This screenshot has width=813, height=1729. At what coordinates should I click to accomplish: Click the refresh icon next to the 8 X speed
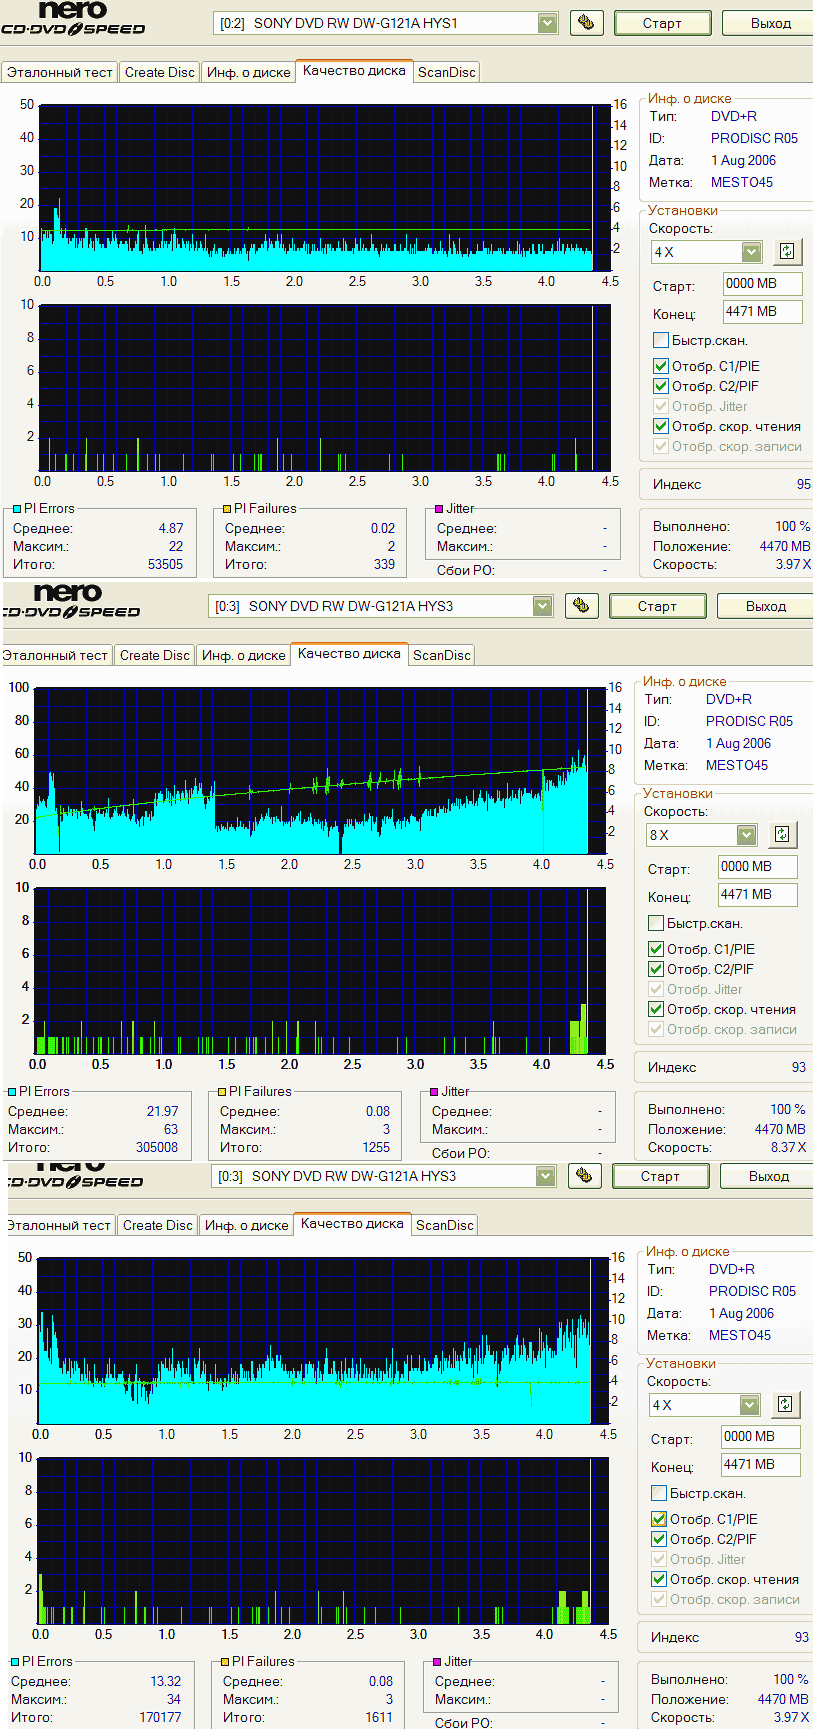(782, 835)
